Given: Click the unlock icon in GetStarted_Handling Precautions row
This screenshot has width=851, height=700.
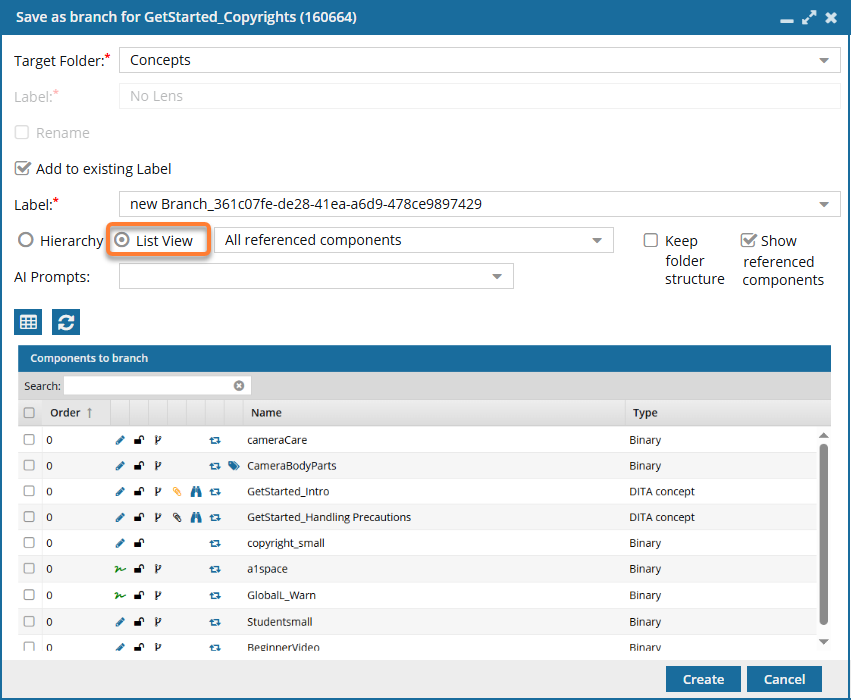Looking at the screenshot, I should click(x=139, y=517).
